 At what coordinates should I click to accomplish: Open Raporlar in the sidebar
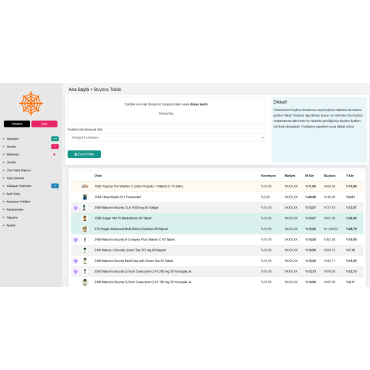[12, 217]
